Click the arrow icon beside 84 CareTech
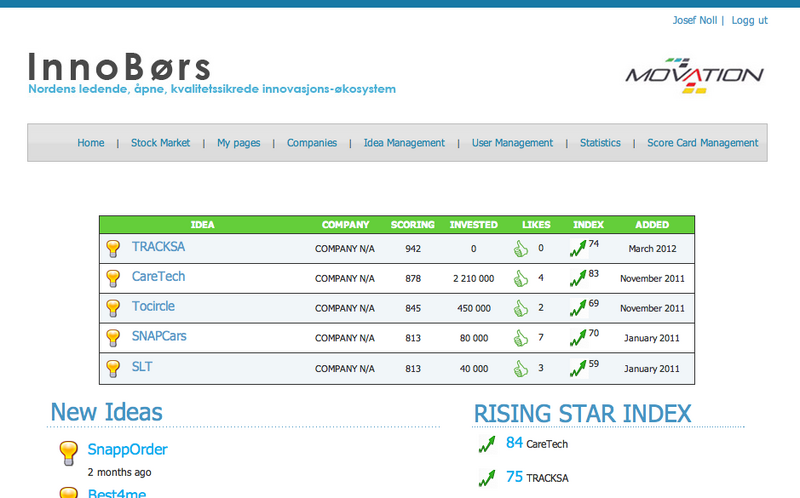Viewport: 800px width, 498px height. [487, 444]
